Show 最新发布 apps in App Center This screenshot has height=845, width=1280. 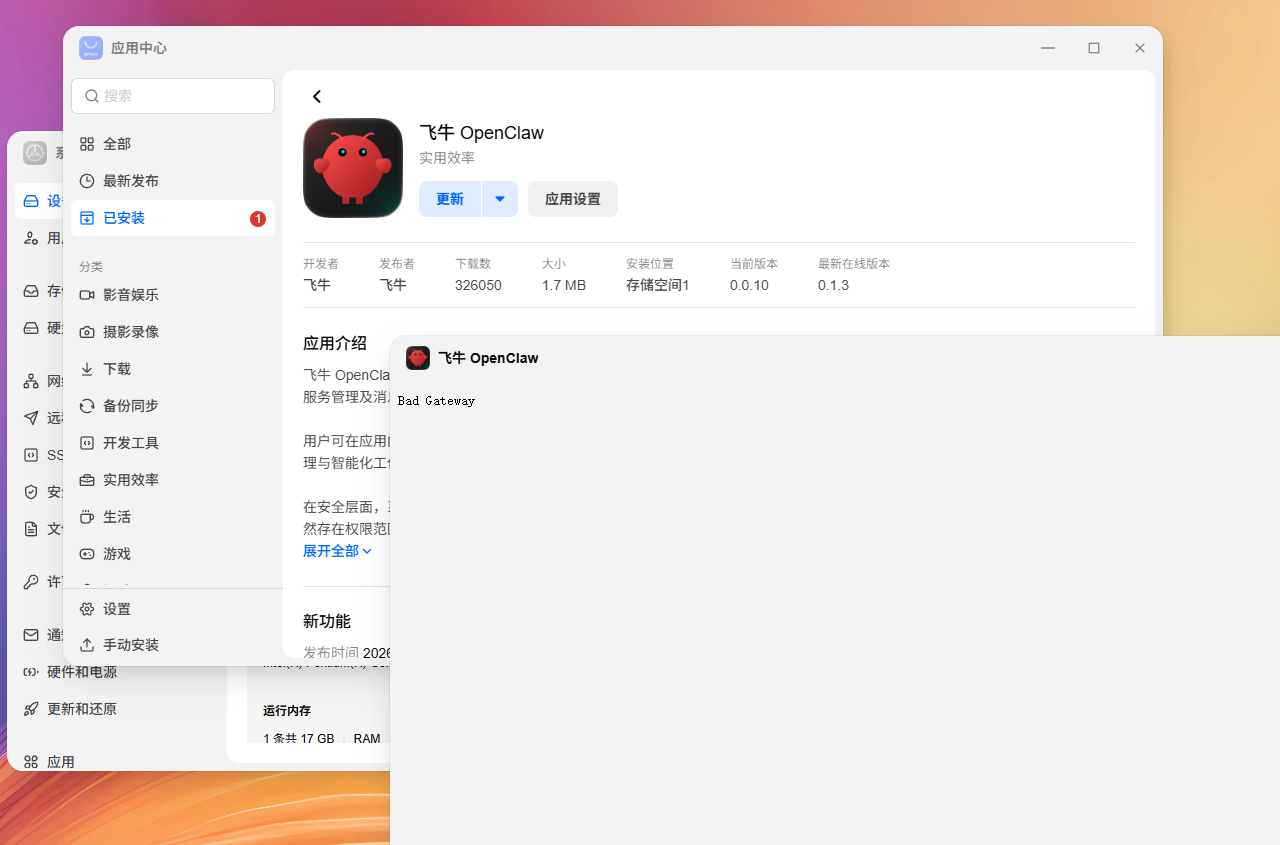(173, 181)
